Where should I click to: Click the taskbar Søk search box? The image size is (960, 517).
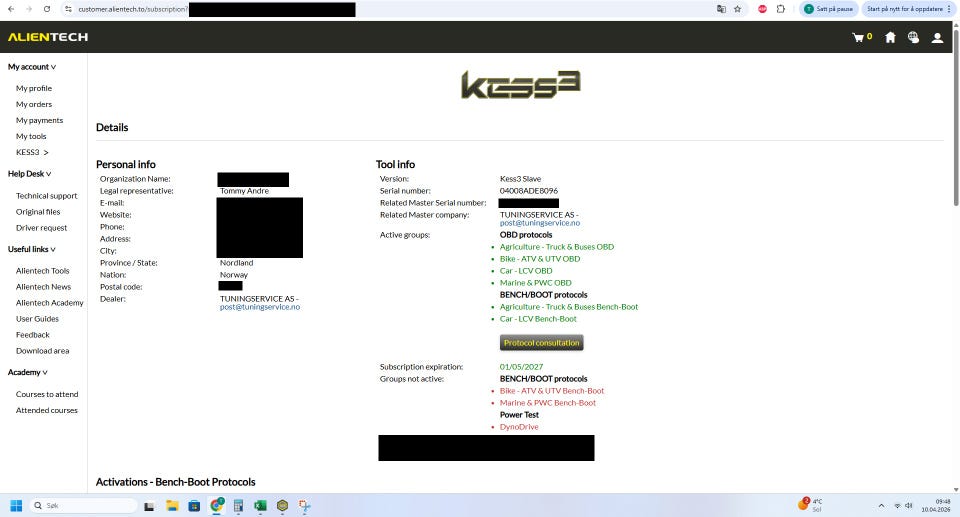pos(83,505)
